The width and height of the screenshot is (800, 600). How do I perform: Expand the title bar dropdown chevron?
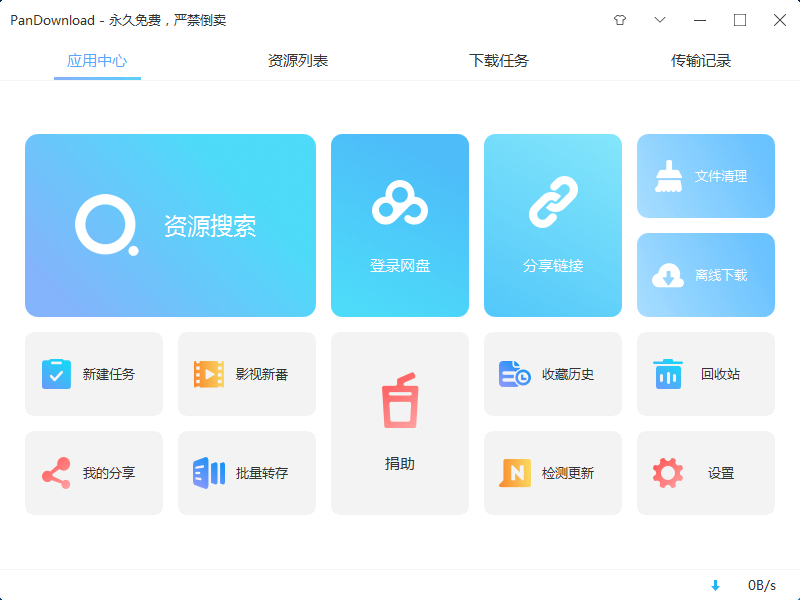pos(660,20)
